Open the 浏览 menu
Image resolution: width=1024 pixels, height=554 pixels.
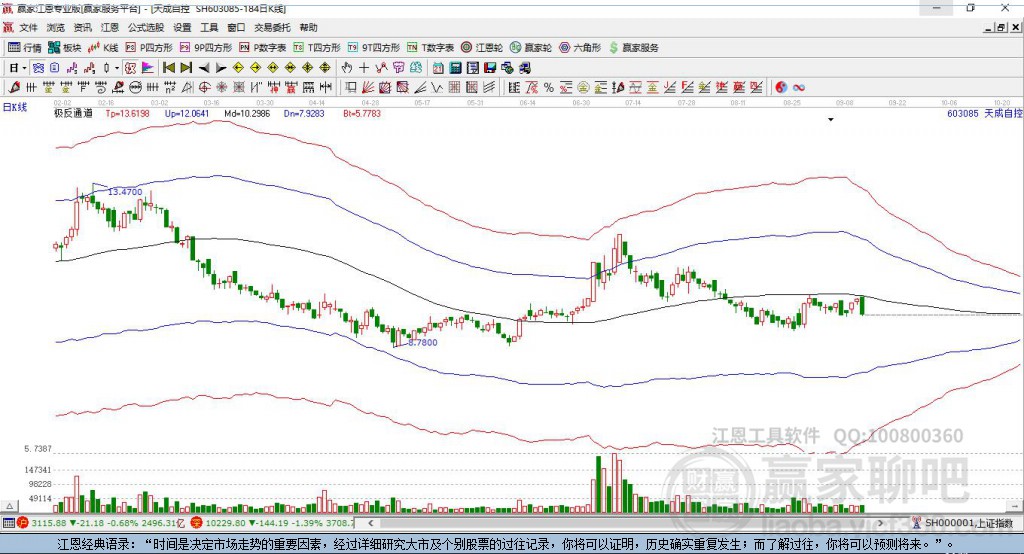(x=56, y=27)
